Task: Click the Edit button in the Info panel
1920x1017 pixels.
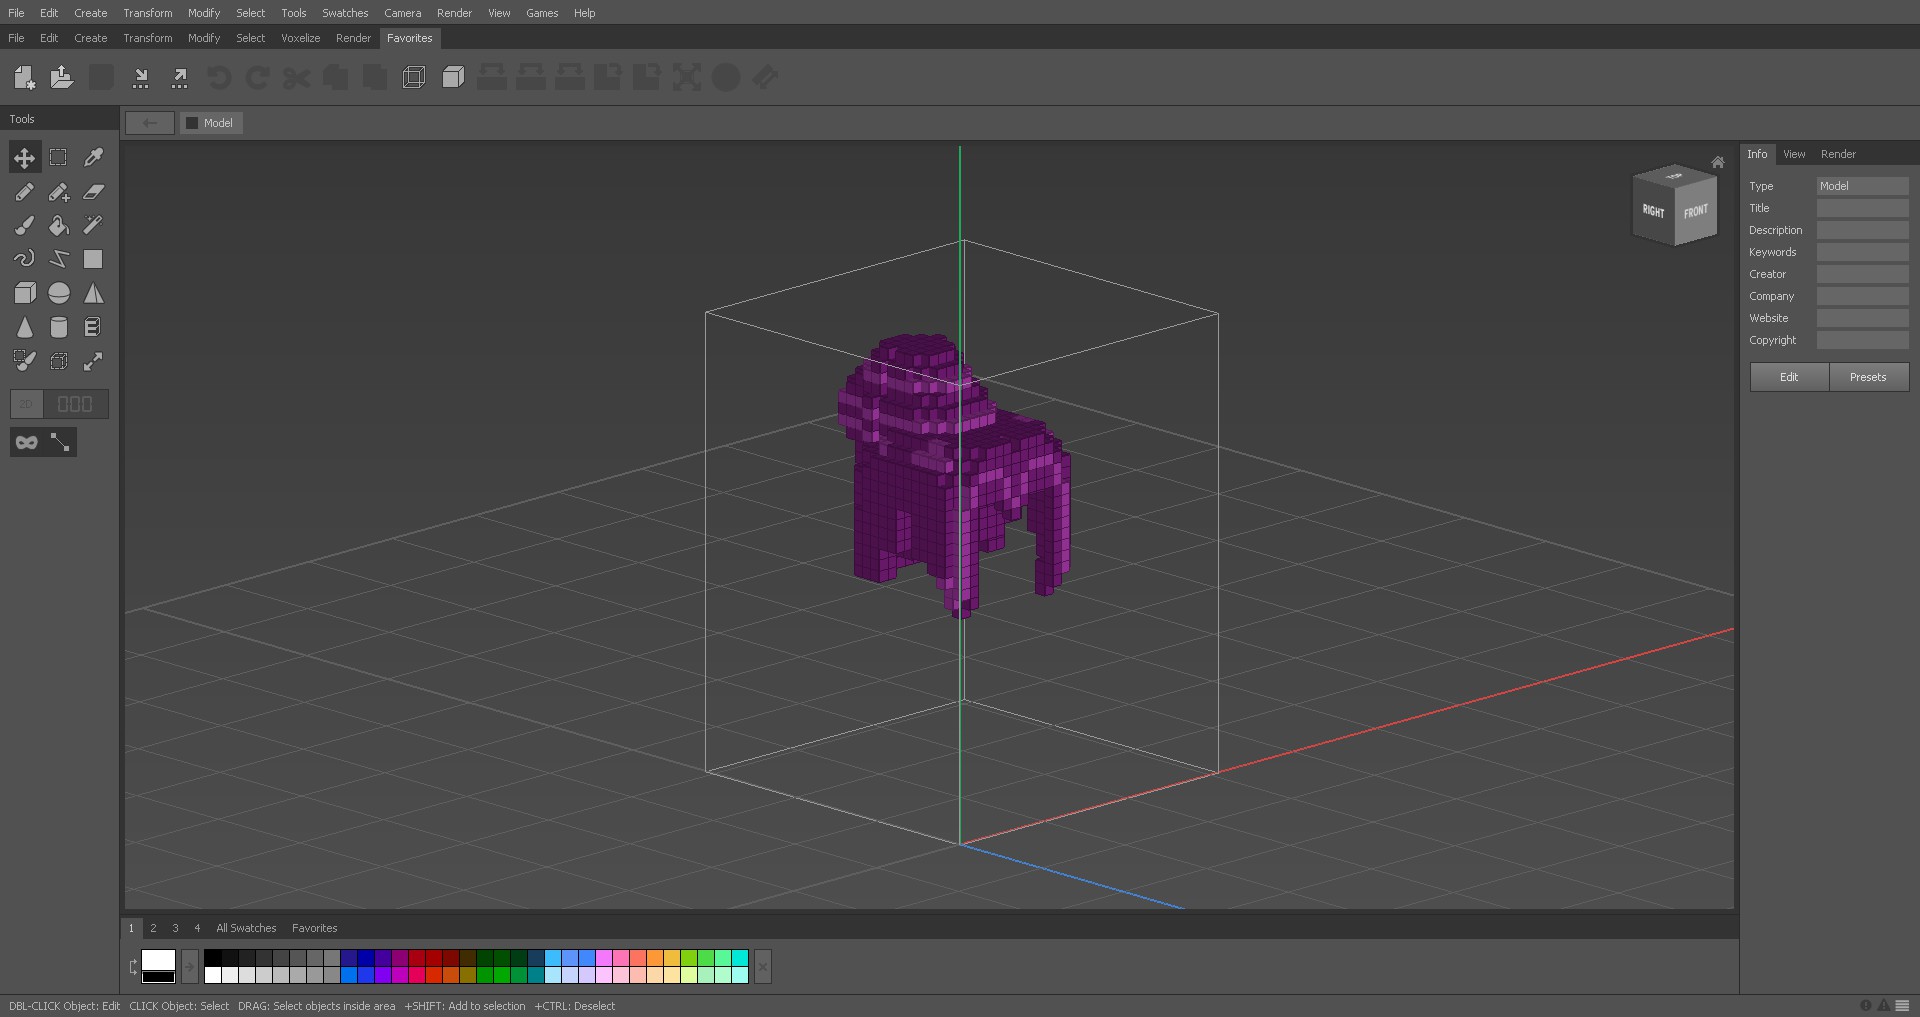Action: [x=1788, y=377]
